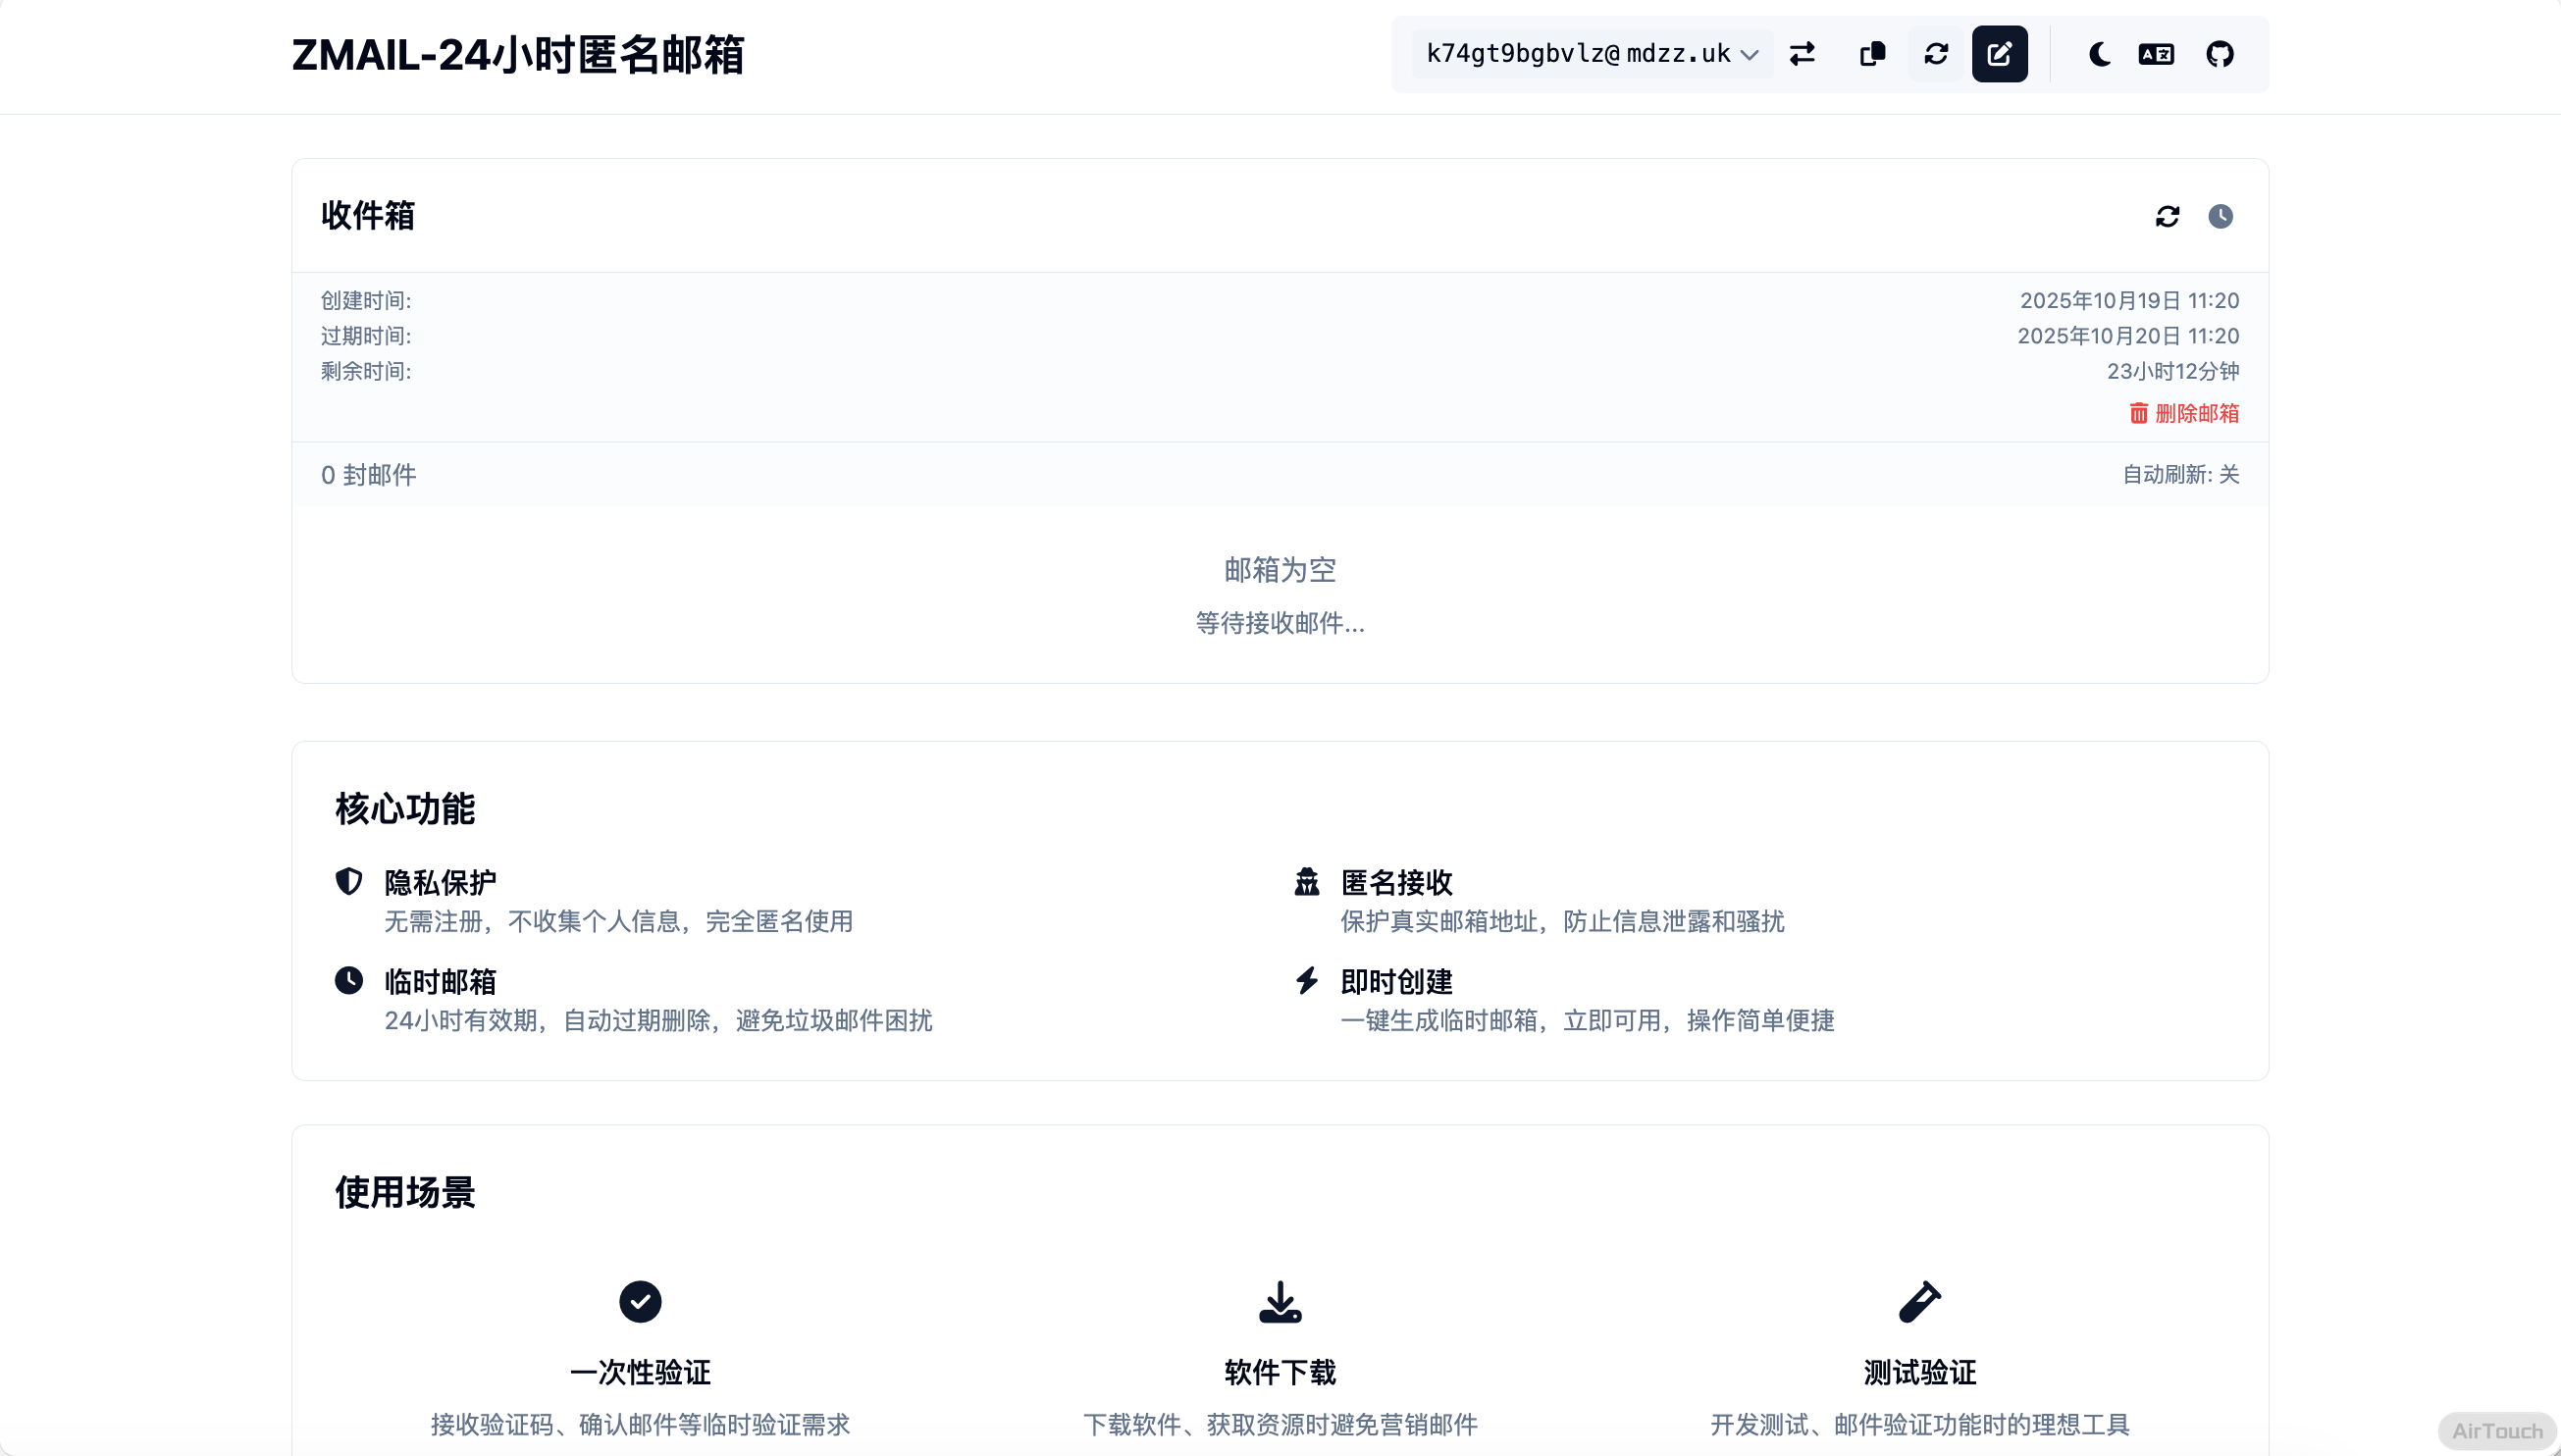Copy the email address with copy icon
Viewport: 2561px width, 1456px height.
(1872, 54)
